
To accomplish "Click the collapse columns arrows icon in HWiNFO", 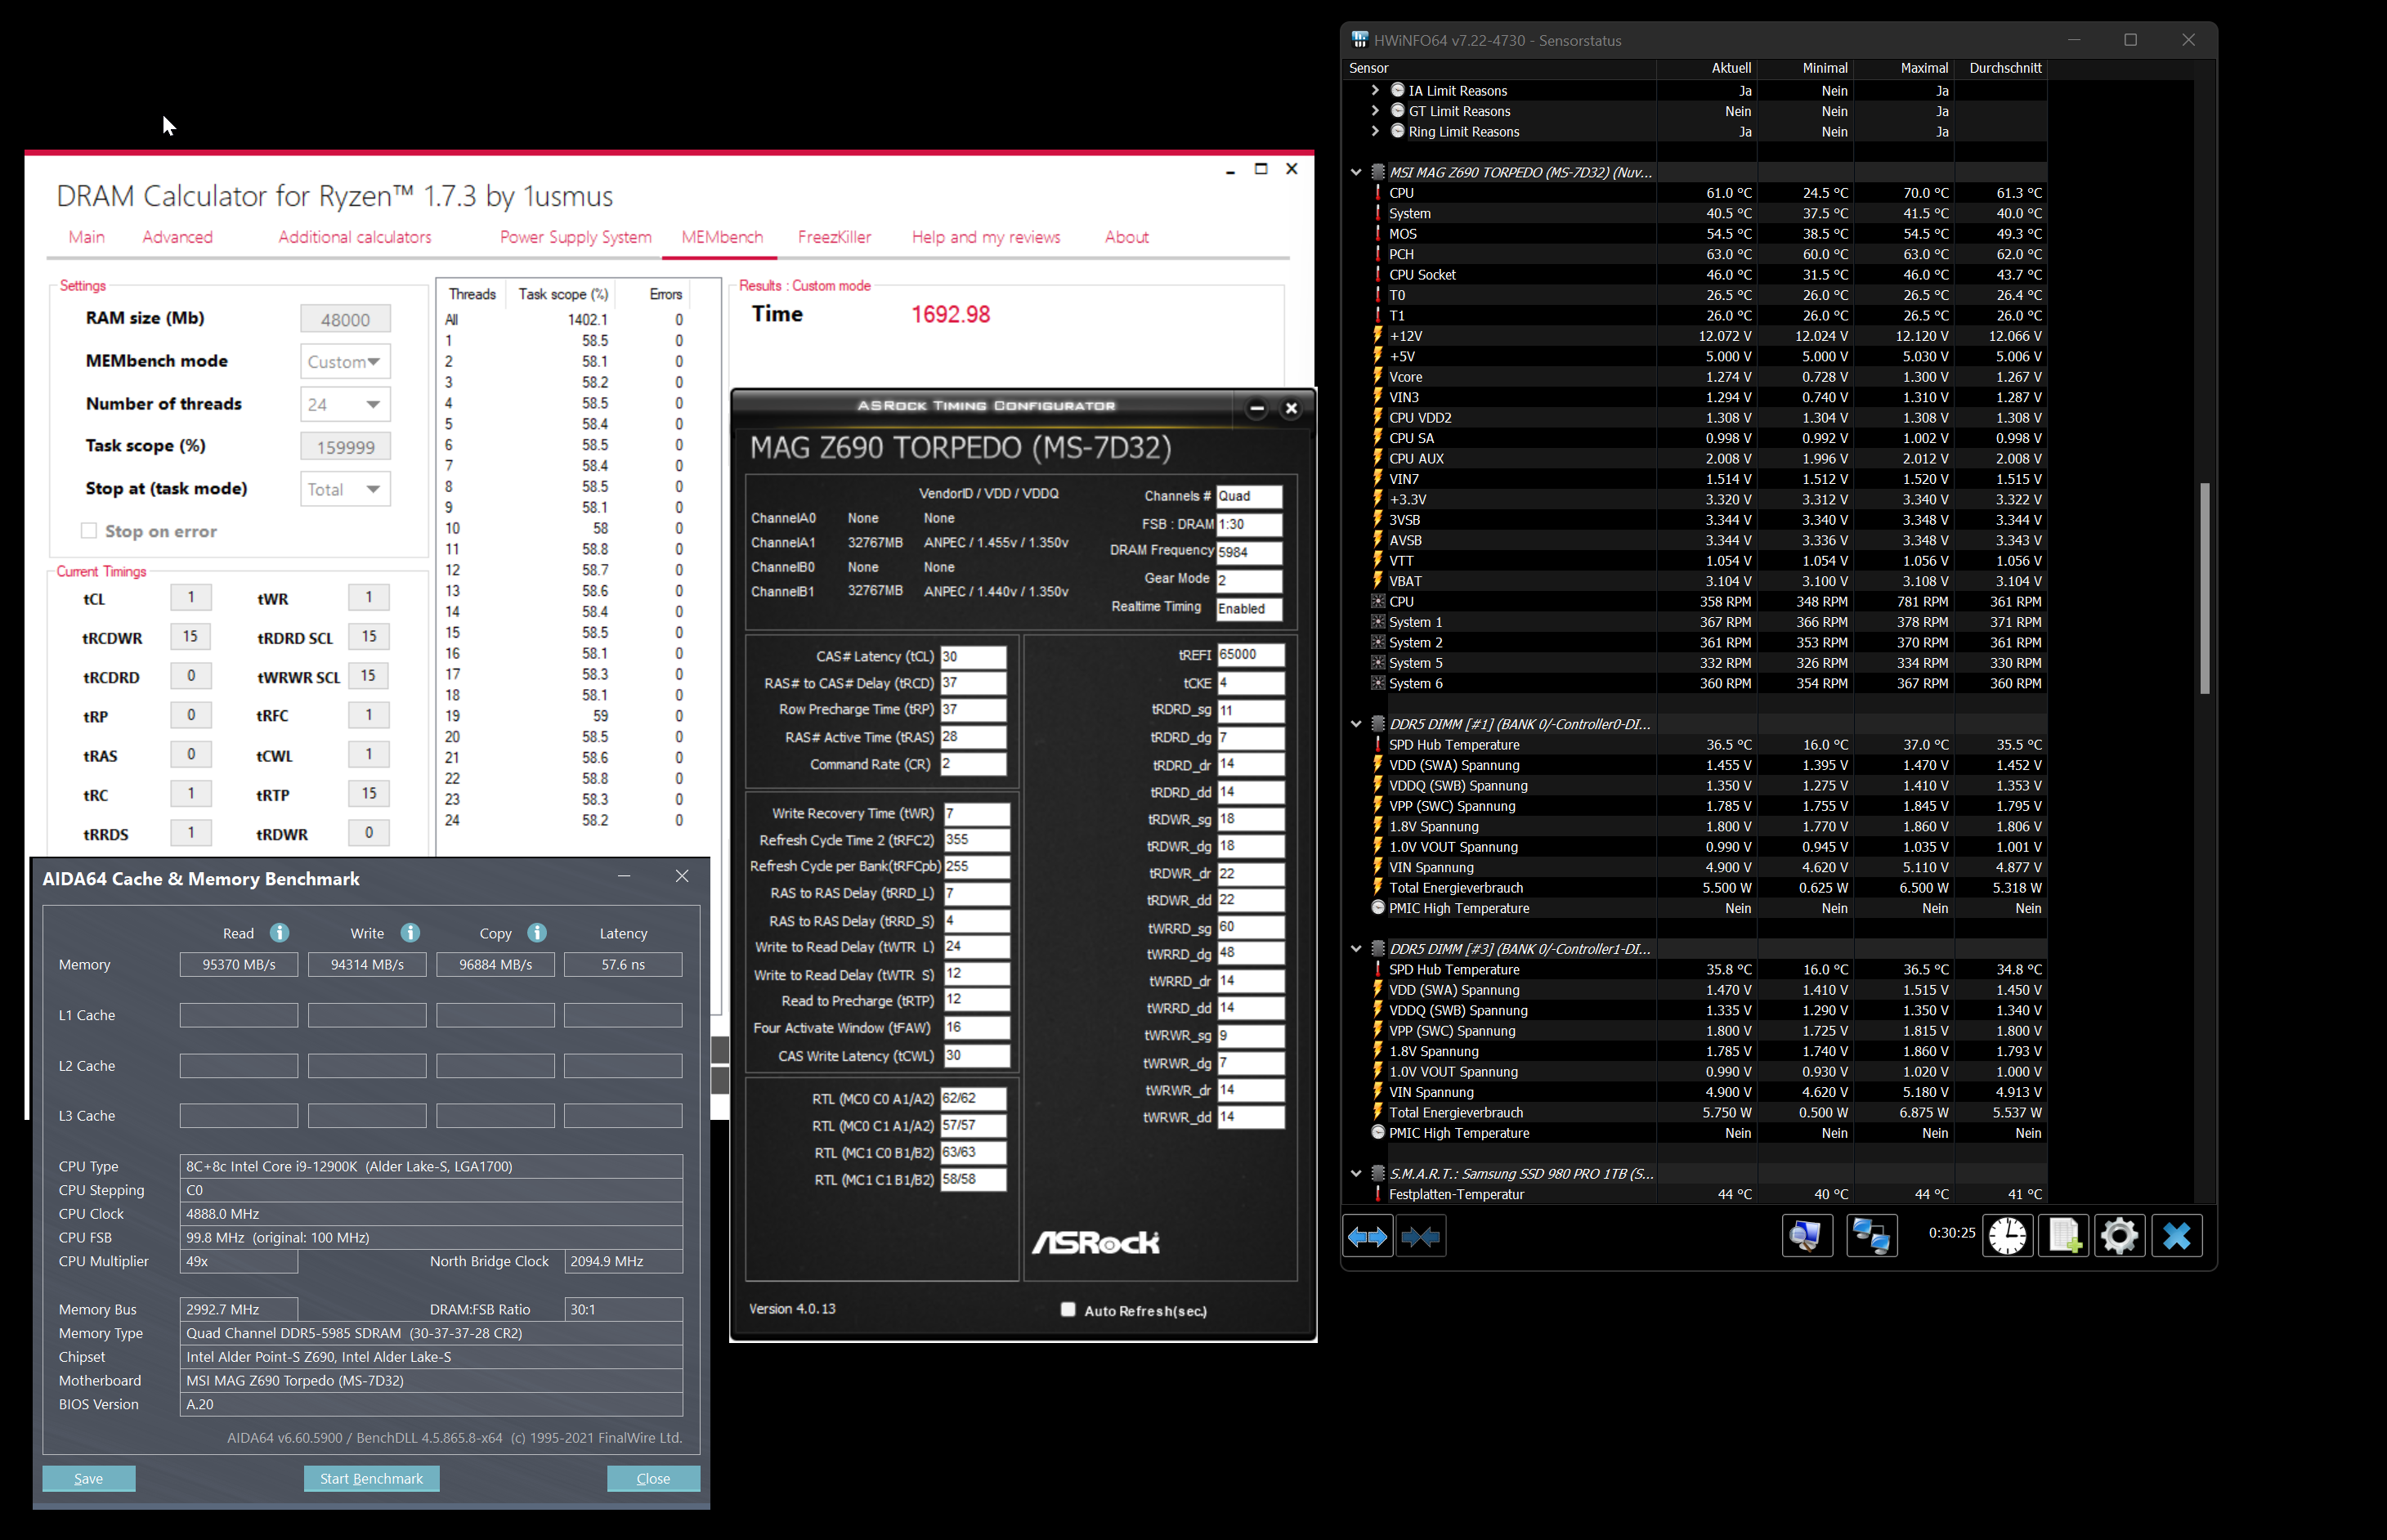I will pyautogui.click(x=1420, y=1237).
